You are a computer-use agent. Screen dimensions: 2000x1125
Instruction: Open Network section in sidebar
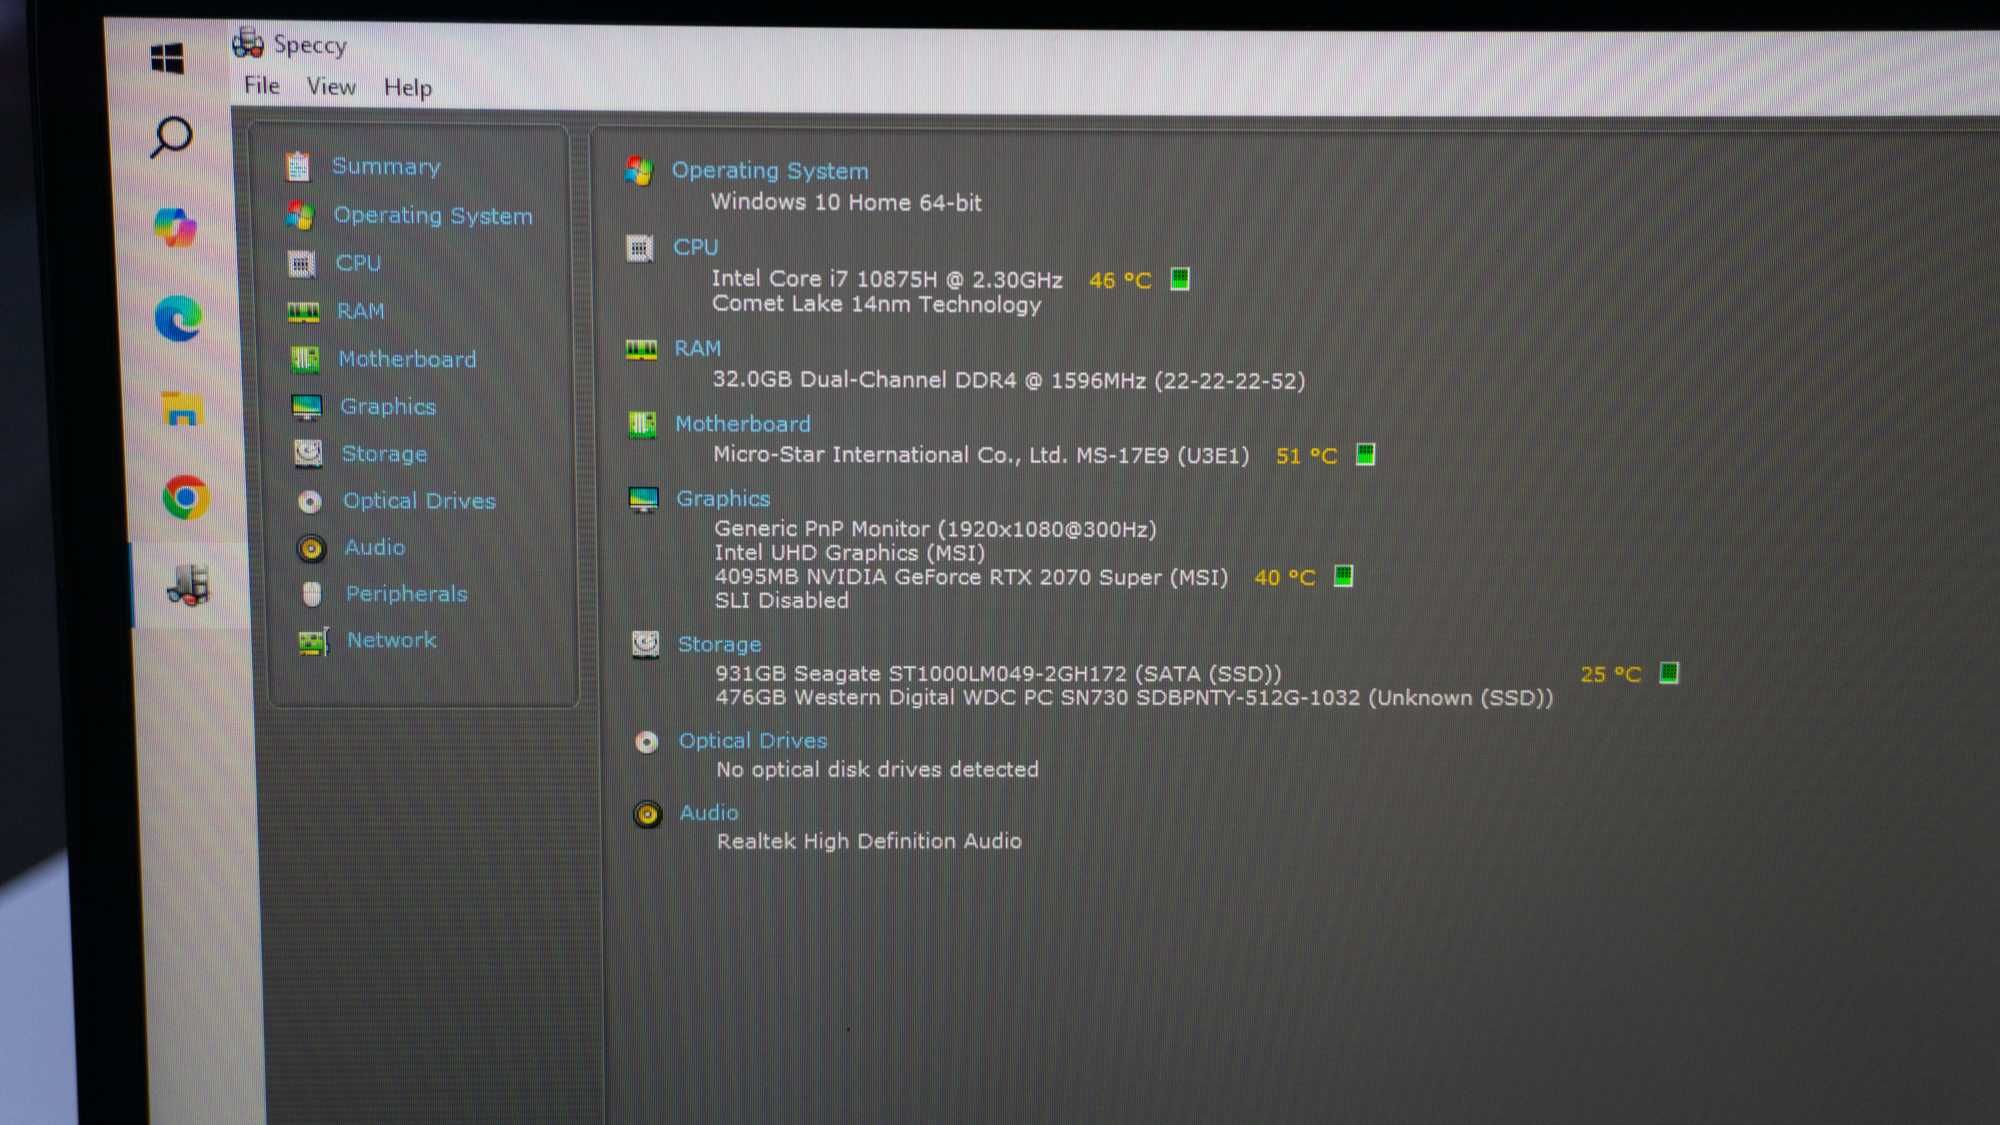pos(392,640)
